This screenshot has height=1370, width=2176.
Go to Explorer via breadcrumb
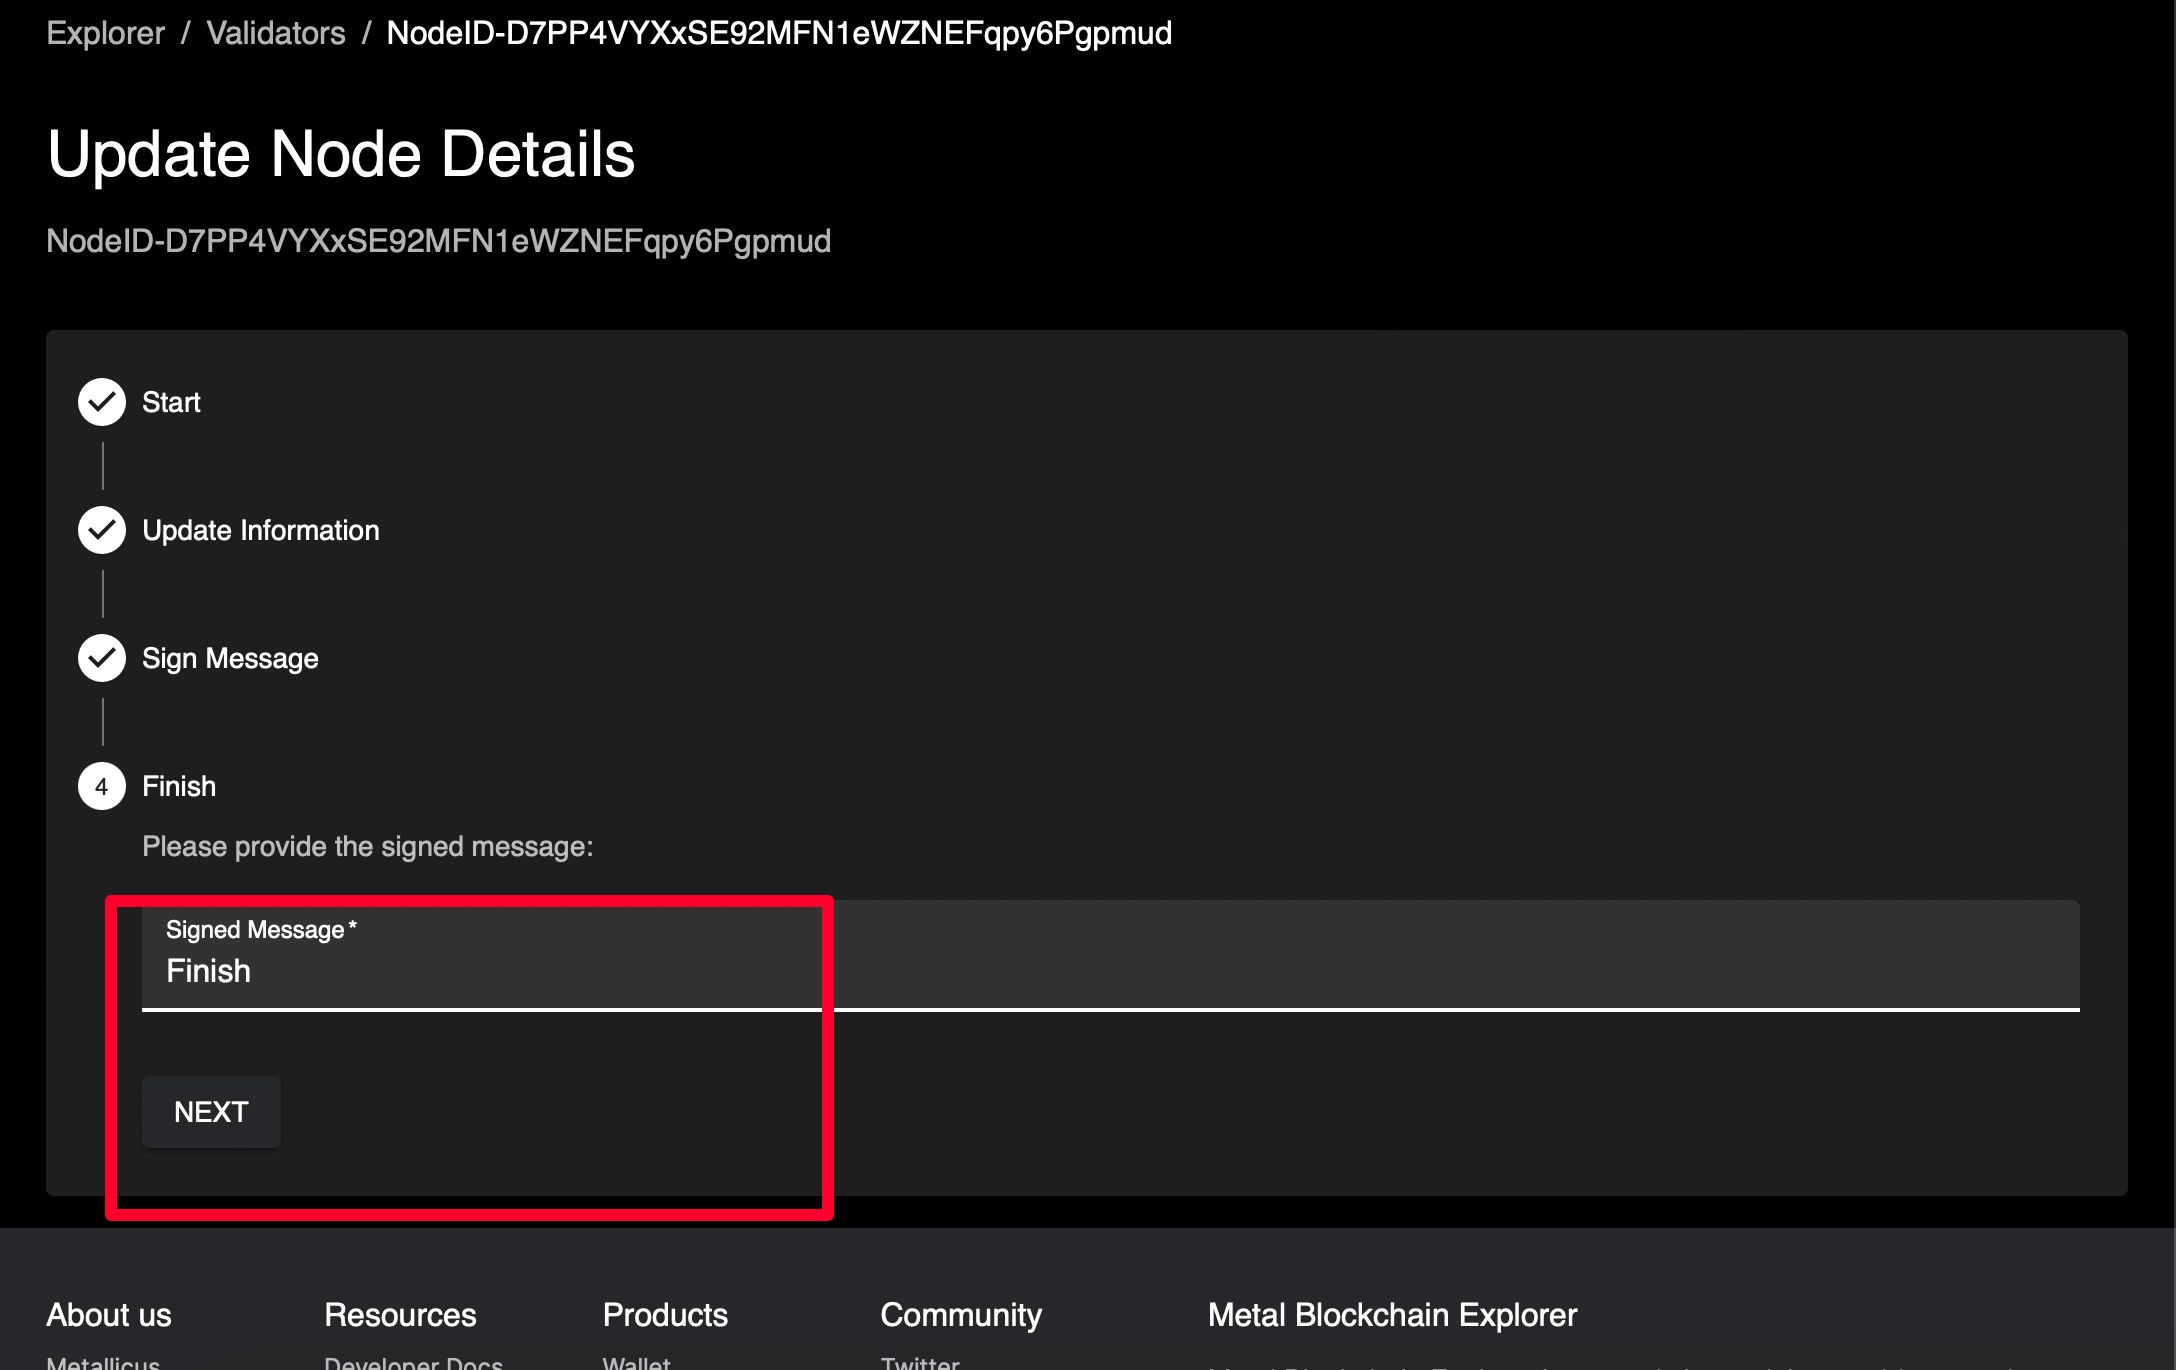[x=105, y=33]
